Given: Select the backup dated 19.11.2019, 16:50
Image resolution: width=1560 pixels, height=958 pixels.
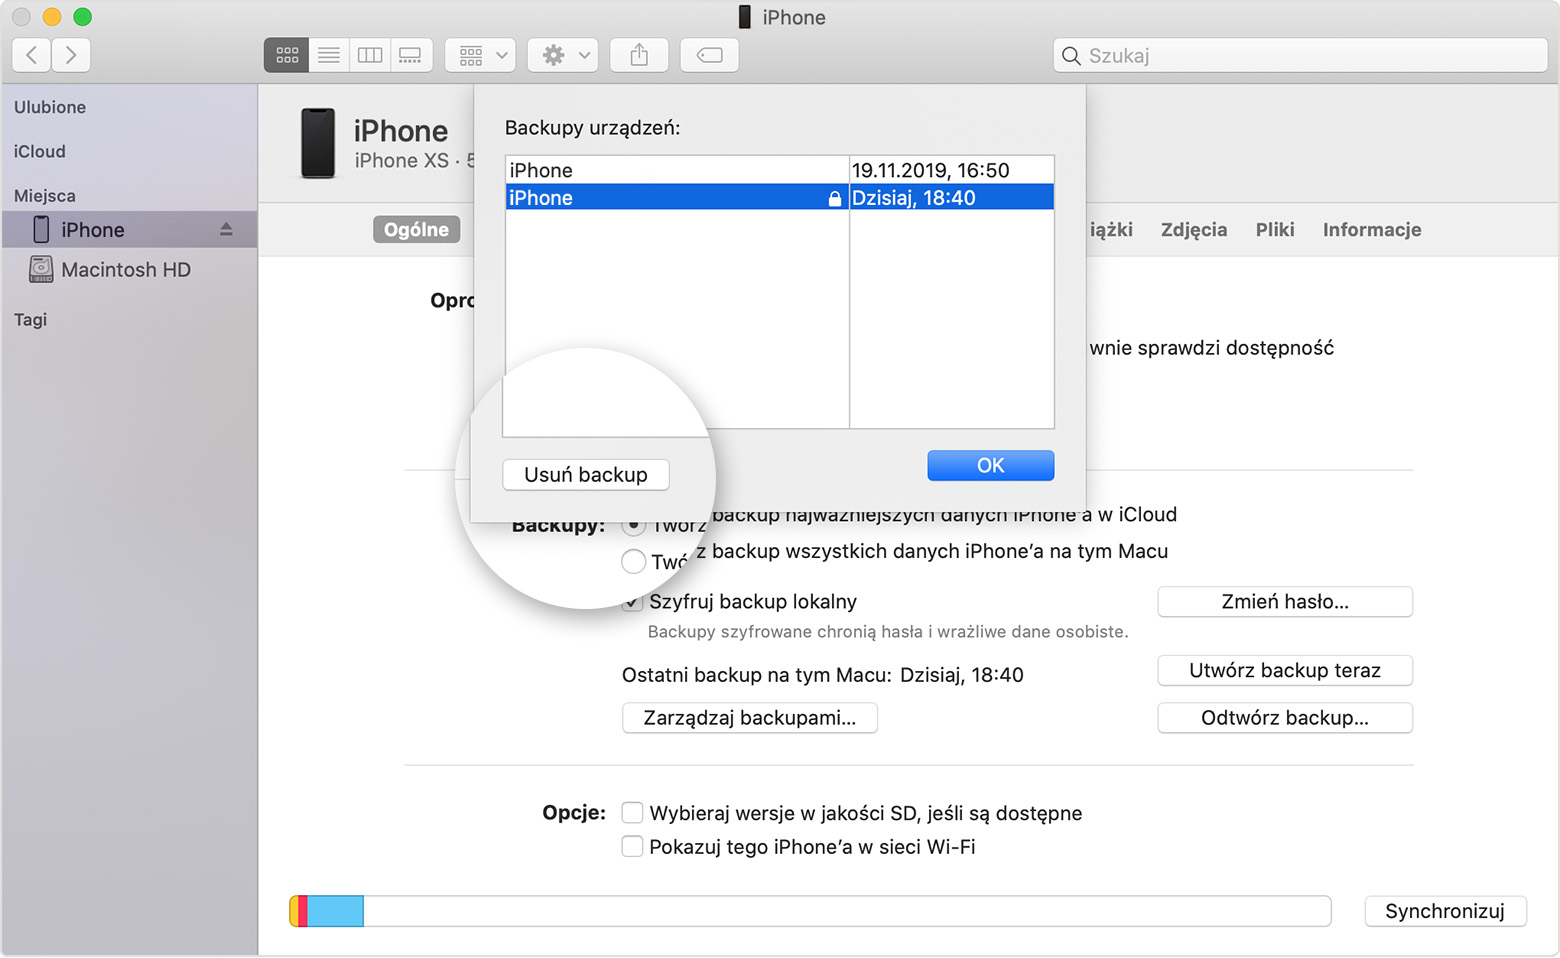Looking at the screenshot, I should (780, 170).
